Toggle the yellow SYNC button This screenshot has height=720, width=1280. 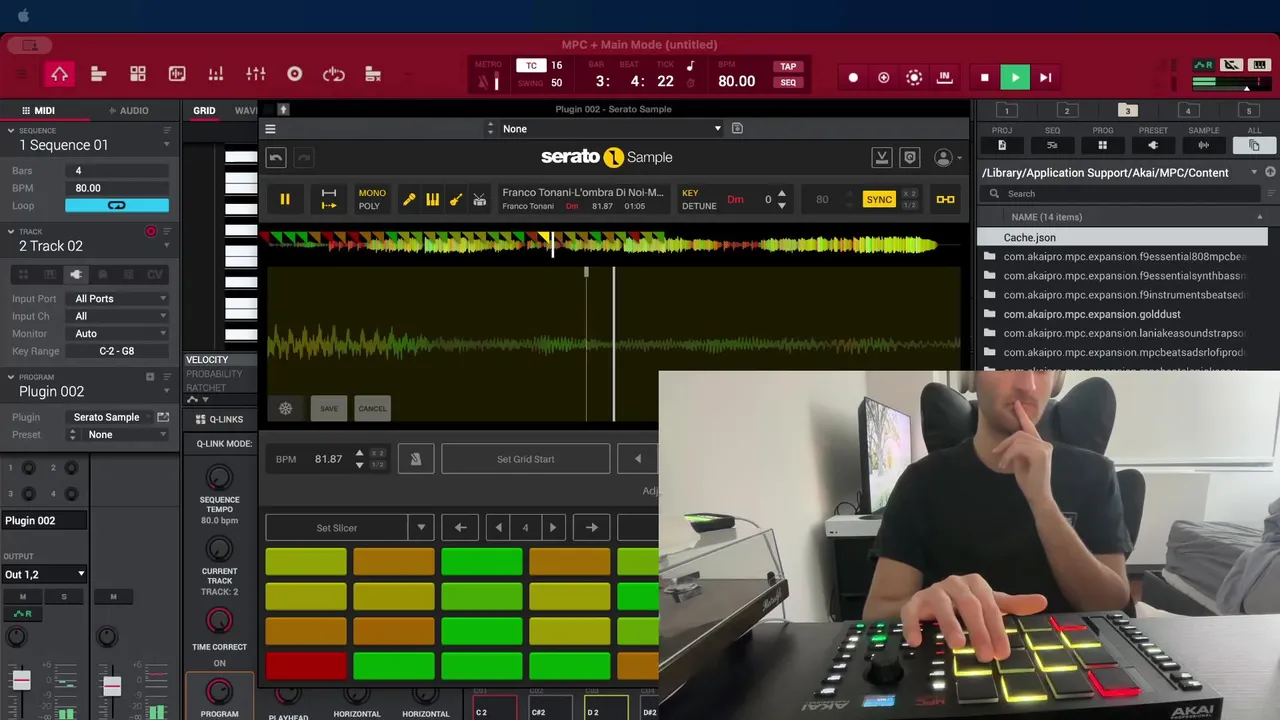879,199
